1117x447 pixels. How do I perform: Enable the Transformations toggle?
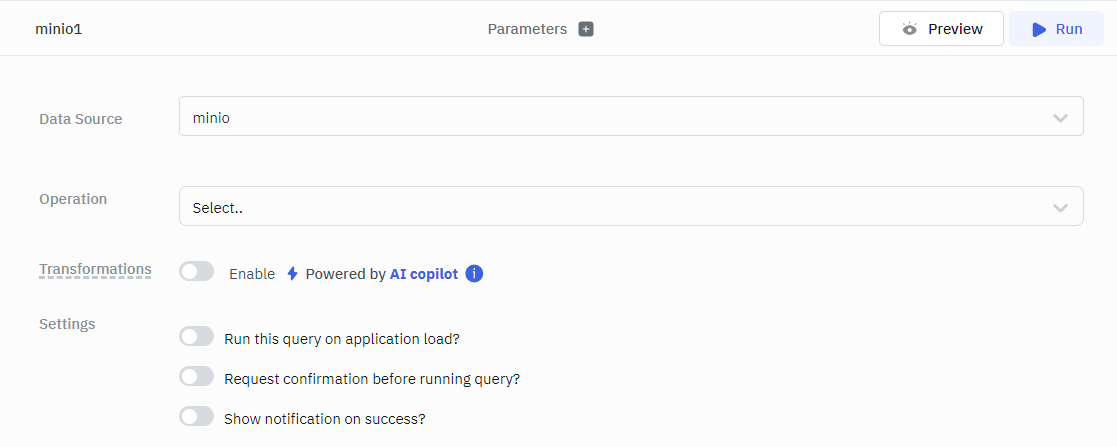pyautogui.click(x=197, y=272)
